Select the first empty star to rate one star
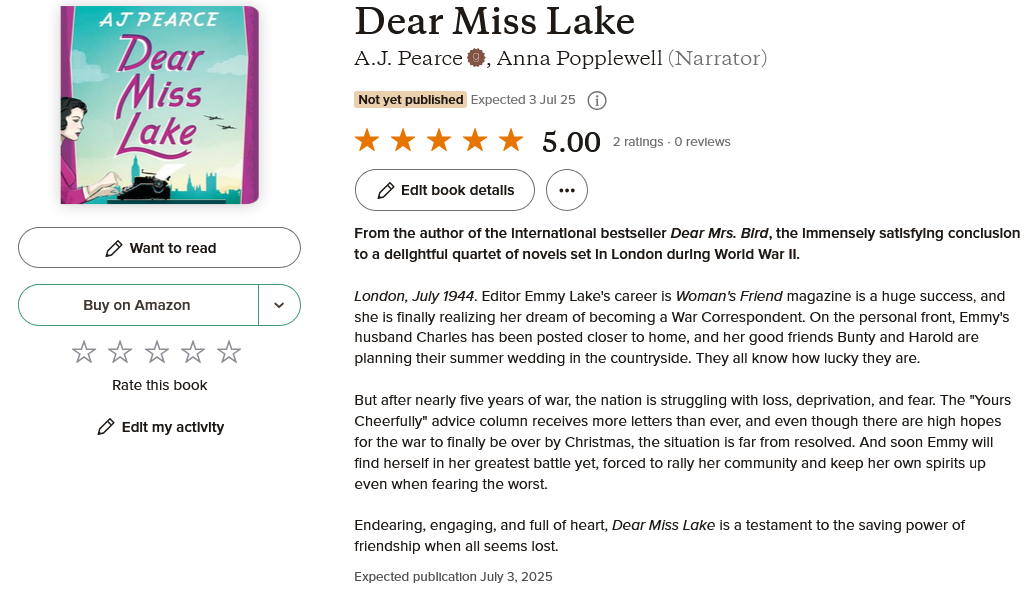1035x600 pixels. pos(84,351)
